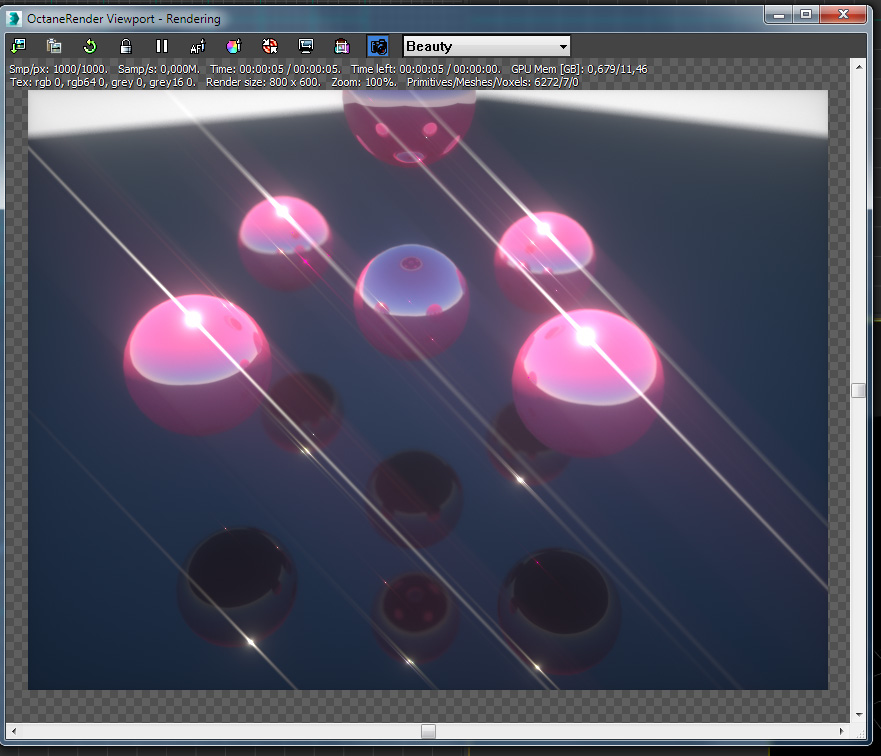
Task: Click the render region icon
Action: coord(342,46)
